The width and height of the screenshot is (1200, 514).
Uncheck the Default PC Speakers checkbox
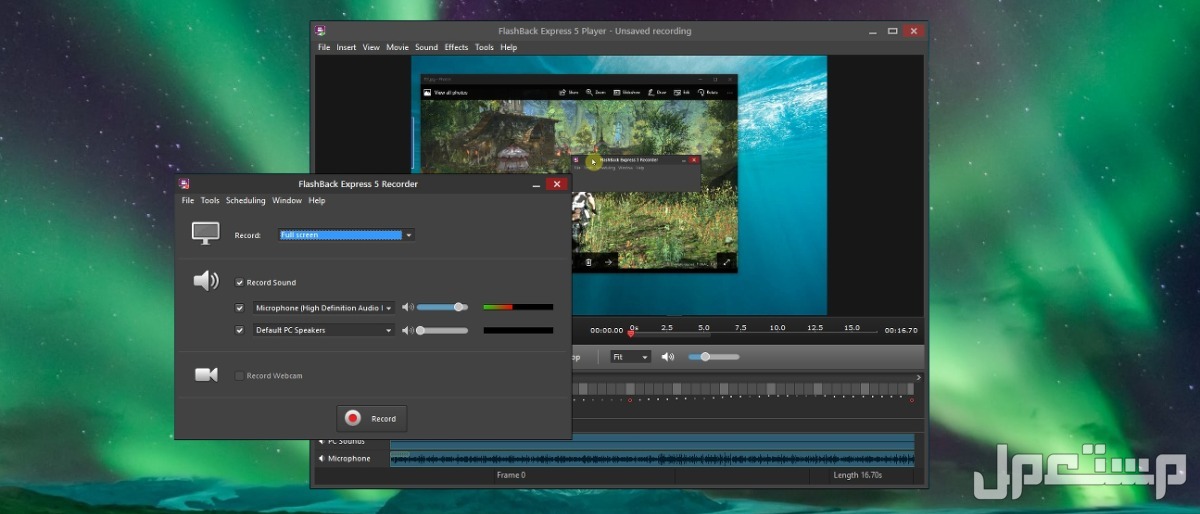tap(239, 330)
